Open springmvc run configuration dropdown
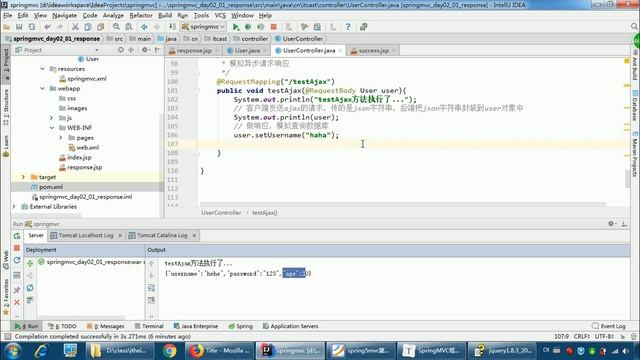The image size is (640, 360). click(203, 27)
